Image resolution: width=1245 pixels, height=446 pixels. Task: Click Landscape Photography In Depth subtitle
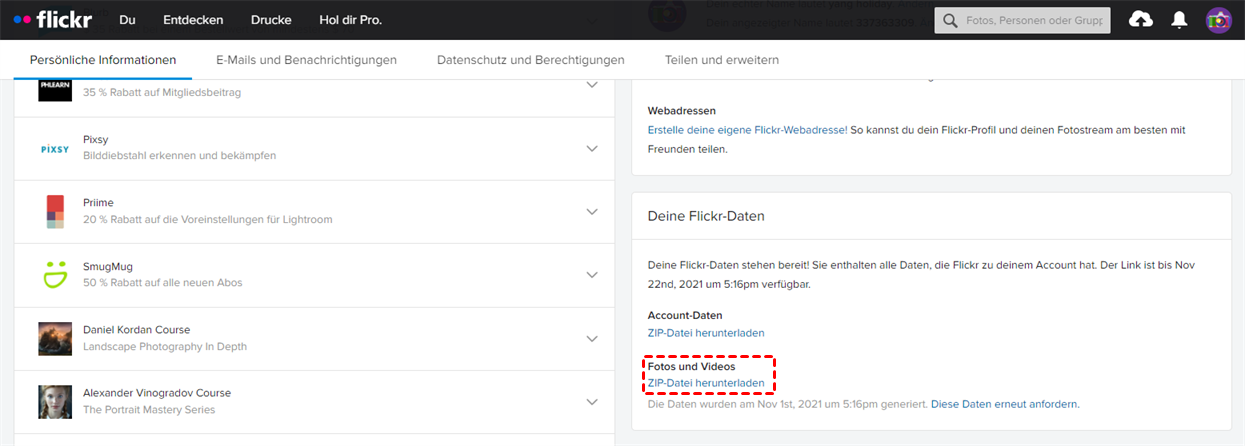[x=165, y=346]
